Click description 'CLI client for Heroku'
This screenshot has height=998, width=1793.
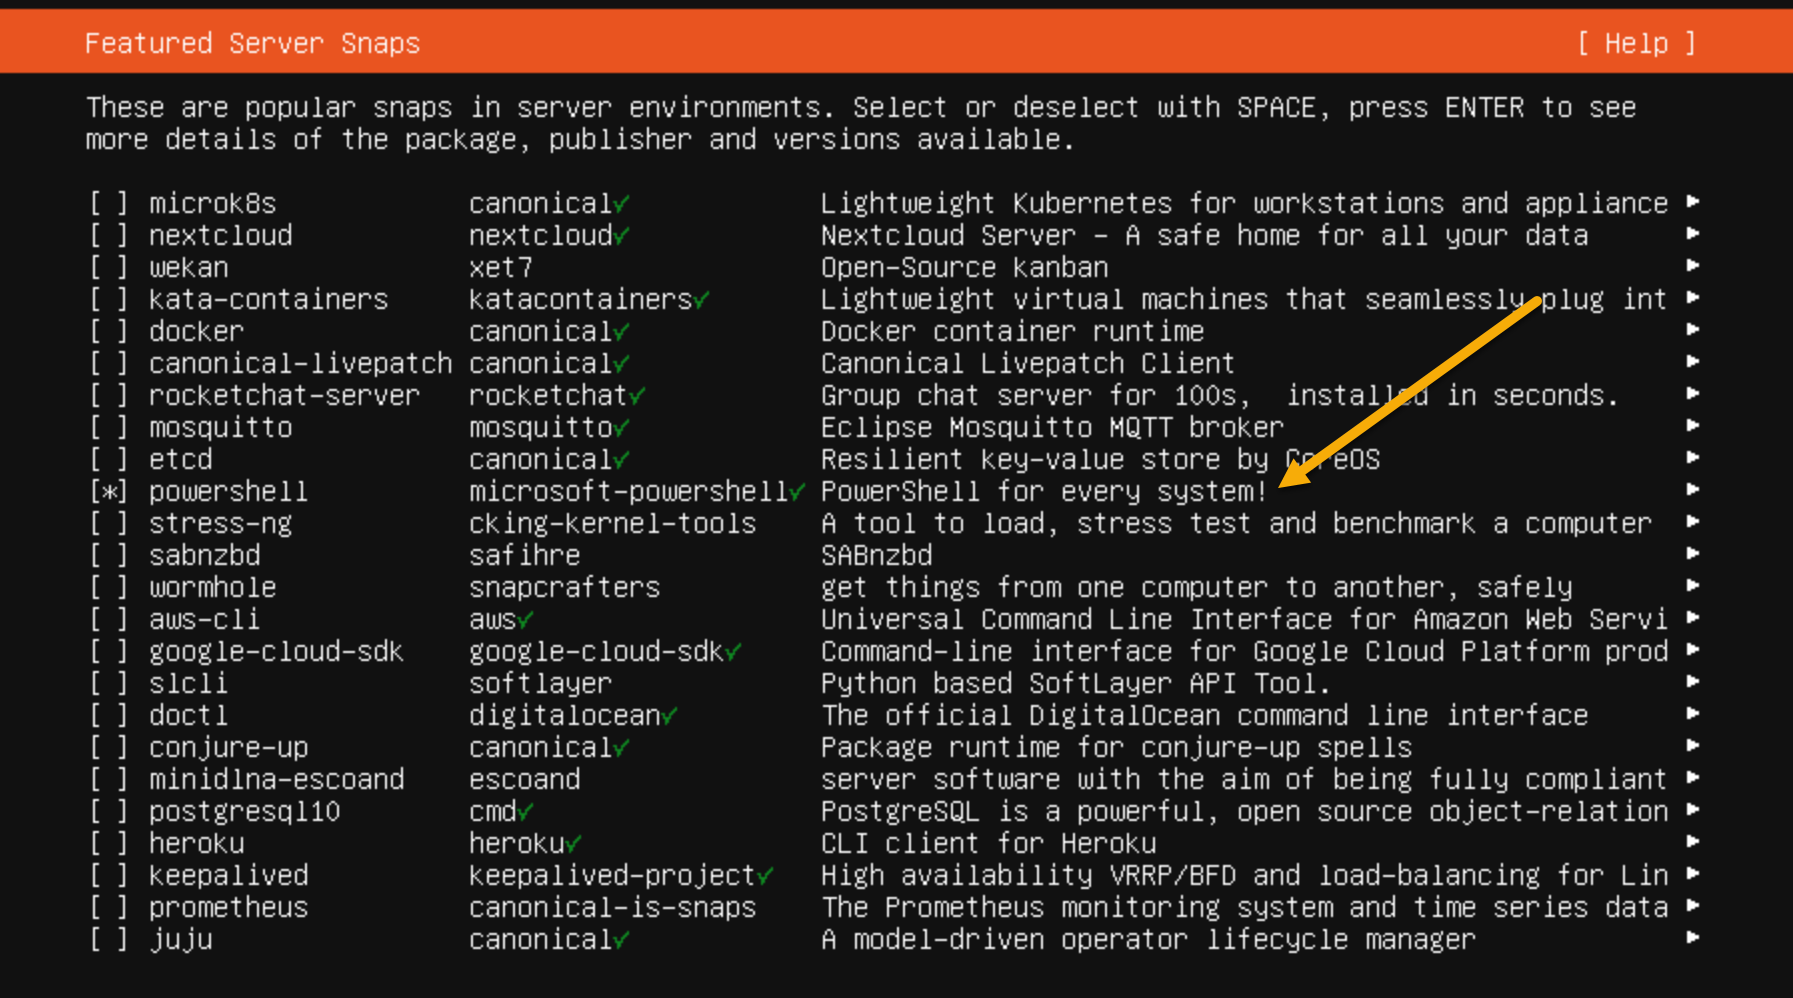pyautogui.click(x=989, y=844)
